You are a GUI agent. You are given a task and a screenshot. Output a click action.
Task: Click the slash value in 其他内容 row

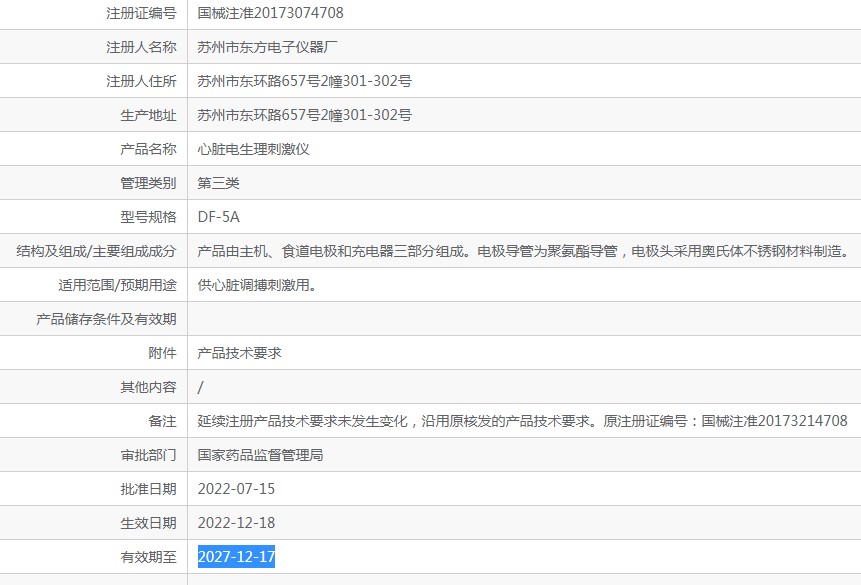tap(200, 387)
